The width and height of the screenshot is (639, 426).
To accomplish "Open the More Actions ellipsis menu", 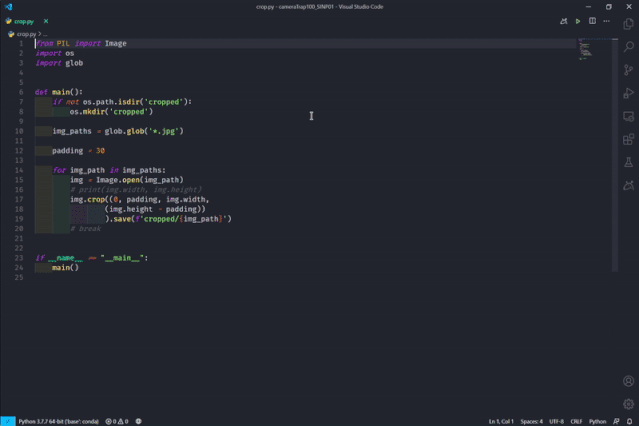I will [x=606, y=21].
